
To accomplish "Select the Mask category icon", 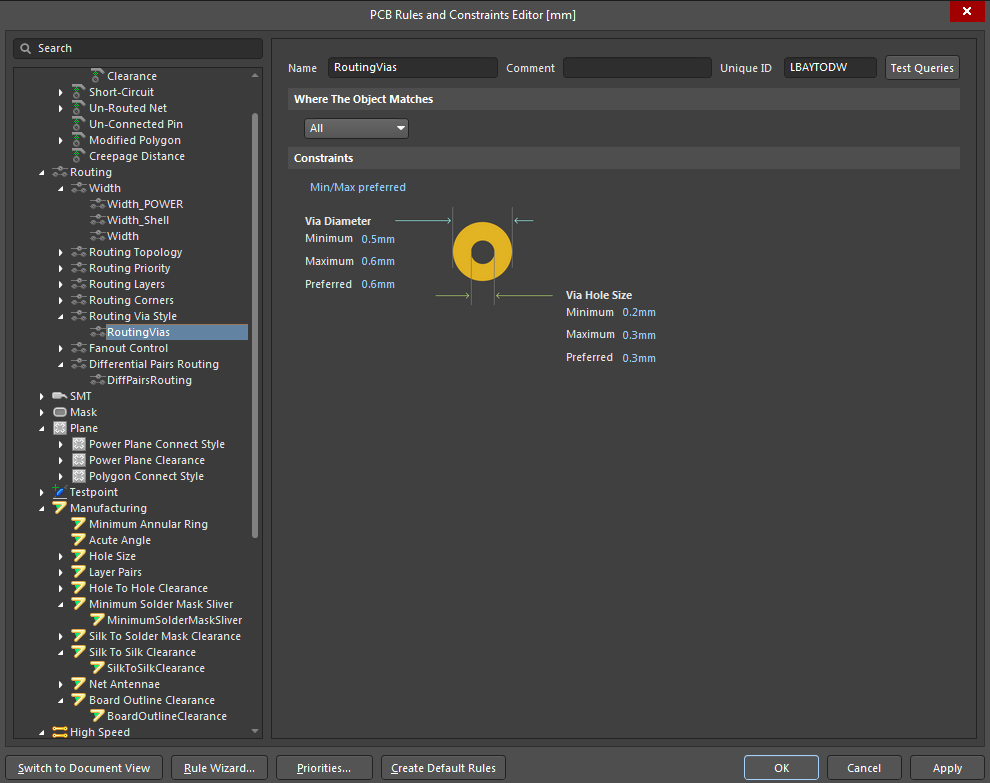I will (60, 412).
